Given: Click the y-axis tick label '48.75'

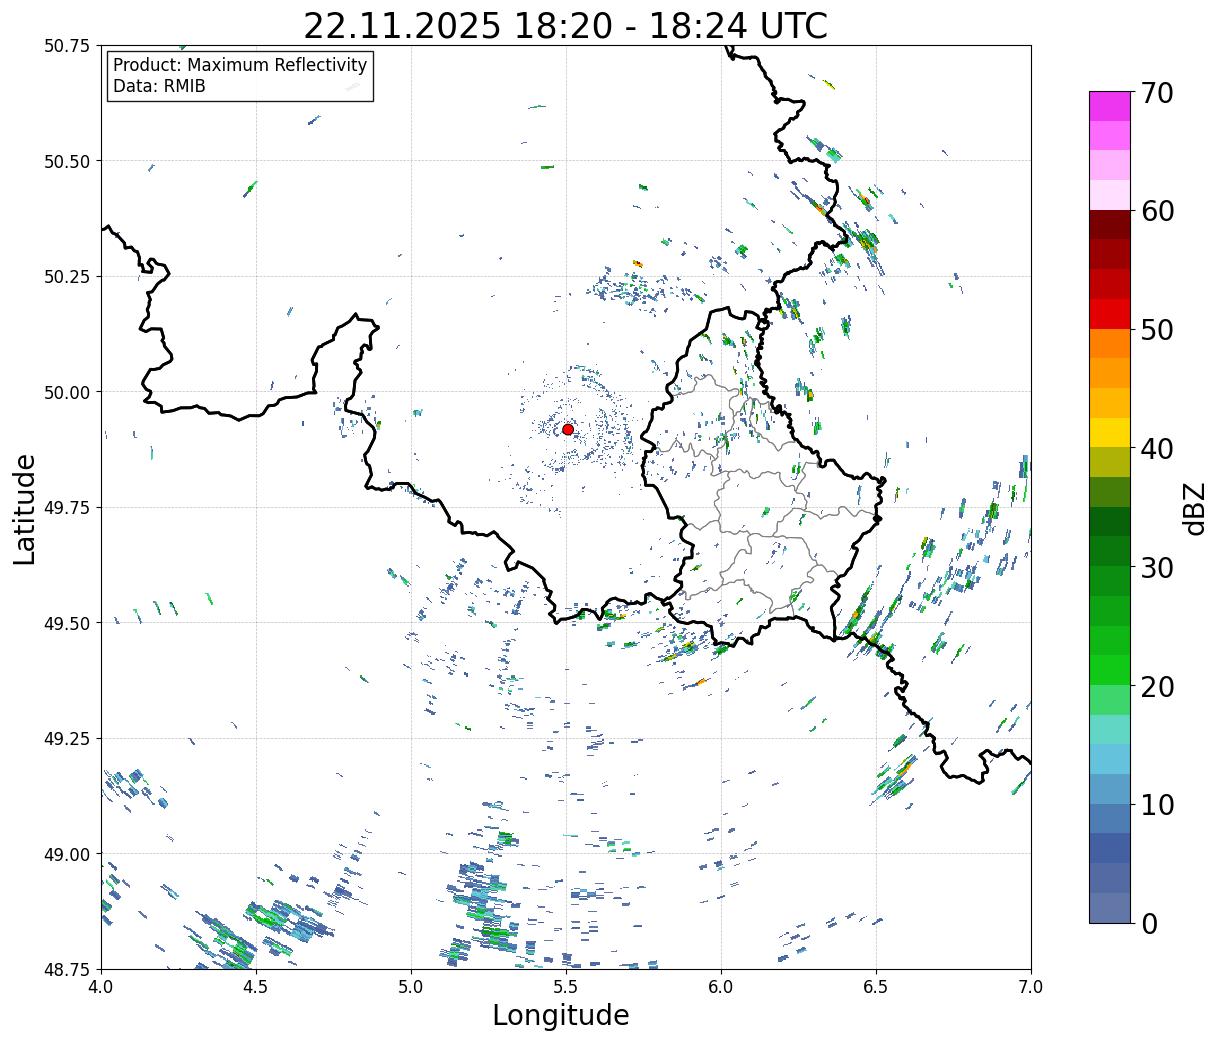Looking at the screenshot, I should point(67,969).
